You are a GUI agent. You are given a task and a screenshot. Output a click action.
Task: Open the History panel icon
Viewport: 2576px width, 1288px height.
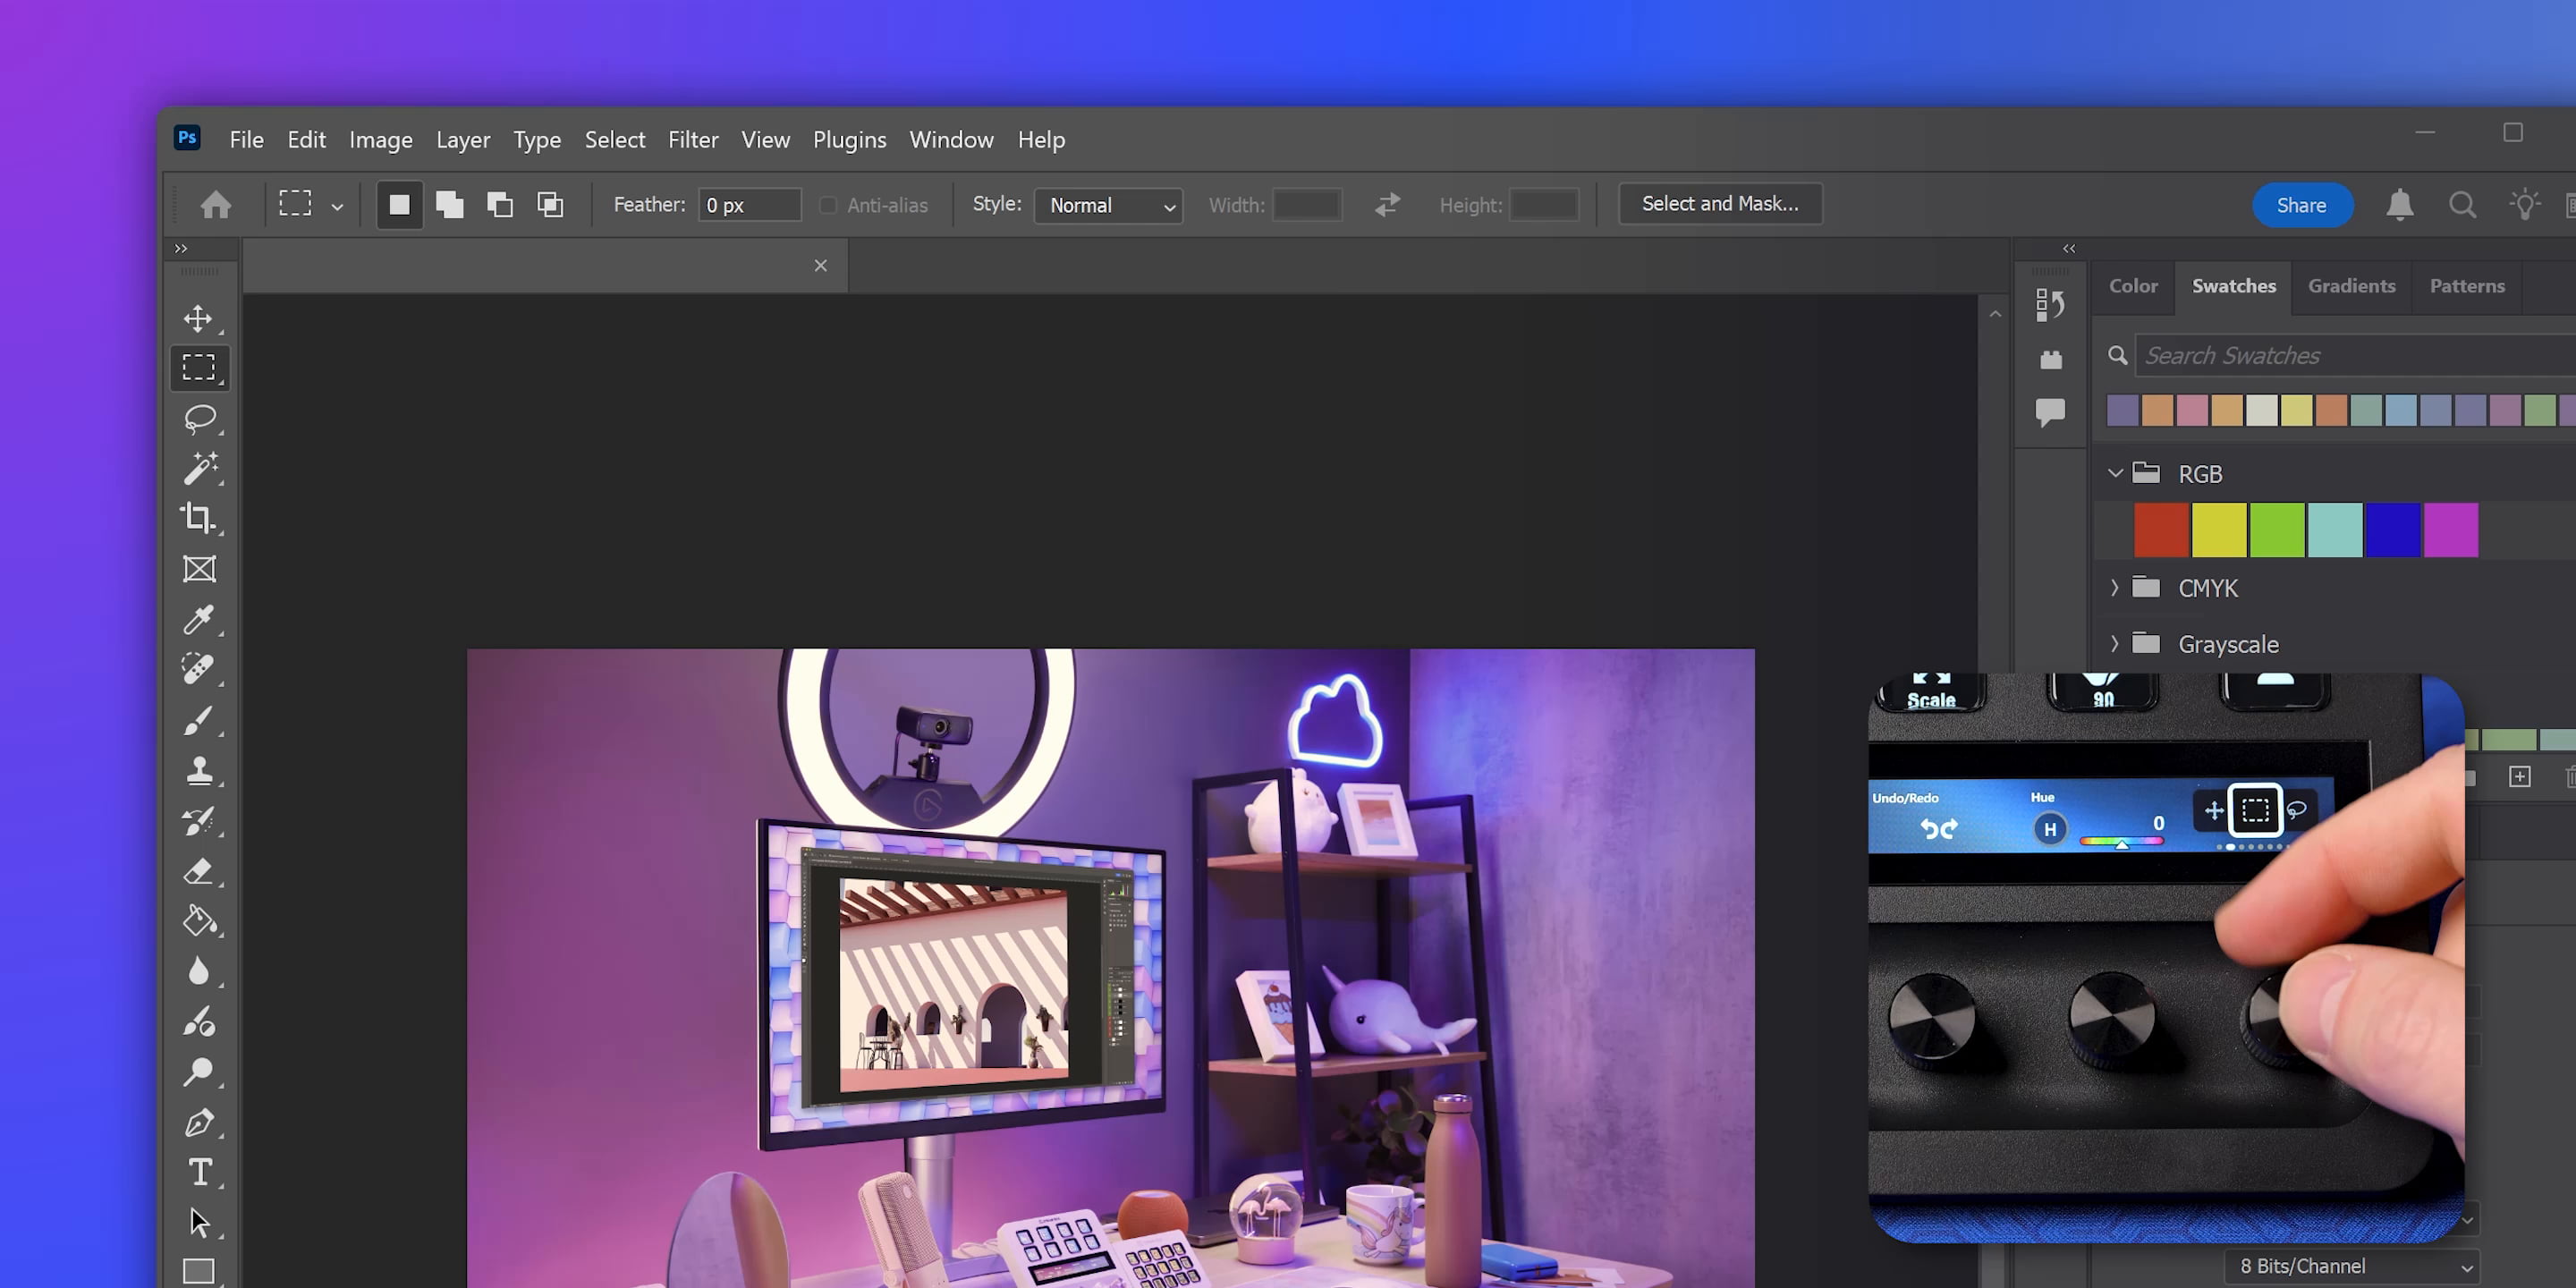[x=2050, y=305]
